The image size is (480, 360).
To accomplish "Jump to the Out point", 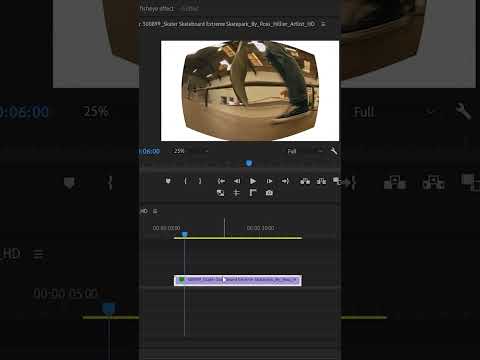I will point(285,181).
